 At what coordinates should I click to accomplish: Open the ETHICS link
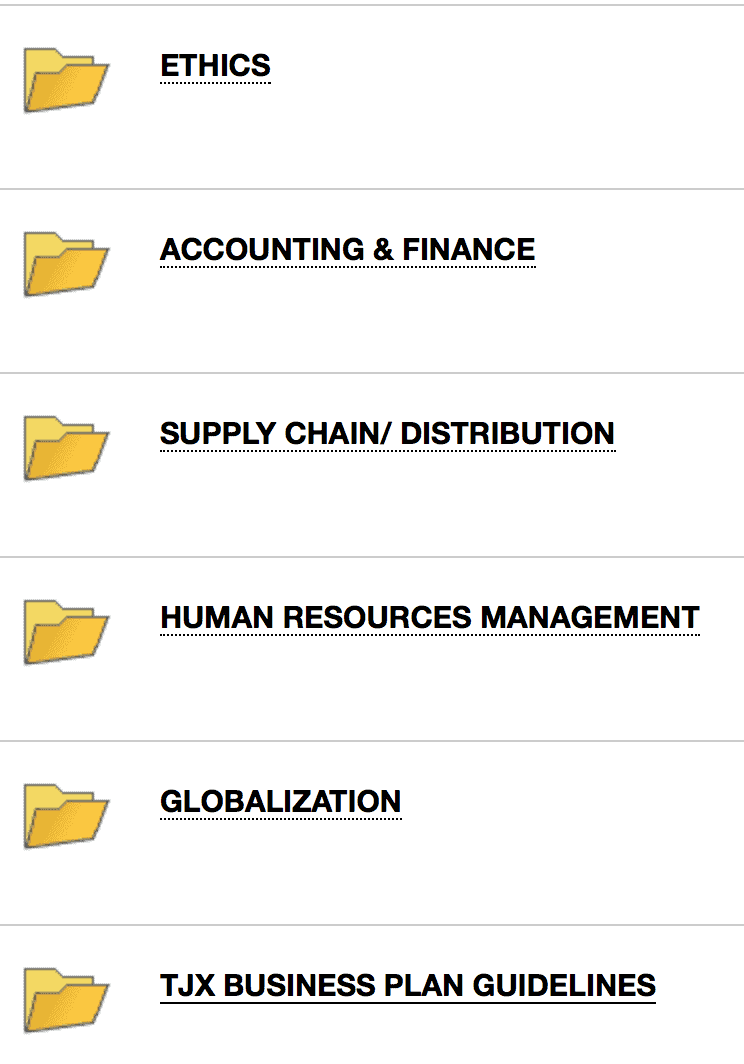click(x=215, y=66)
